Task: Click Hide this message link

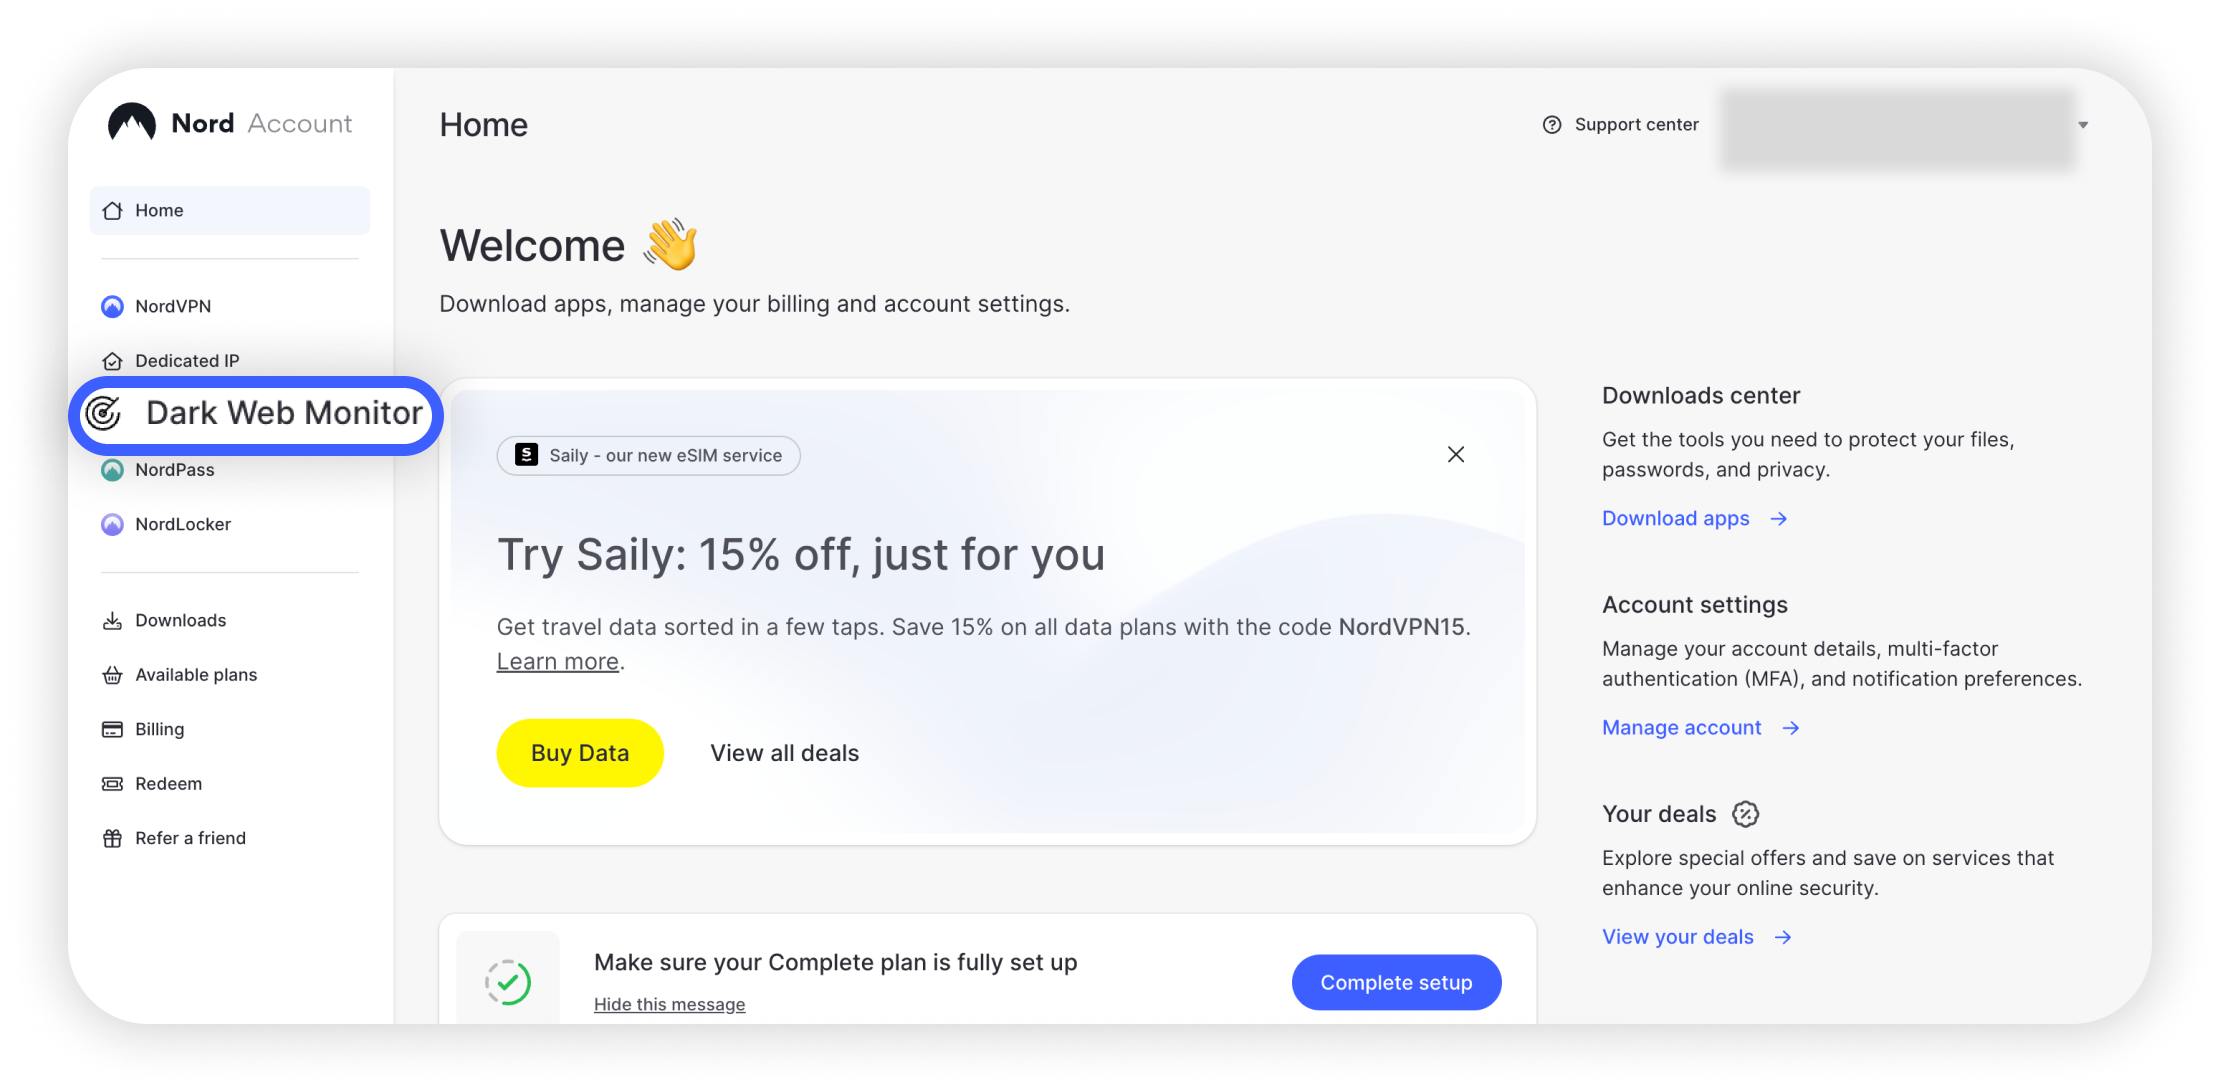Action: [669, 1004]
